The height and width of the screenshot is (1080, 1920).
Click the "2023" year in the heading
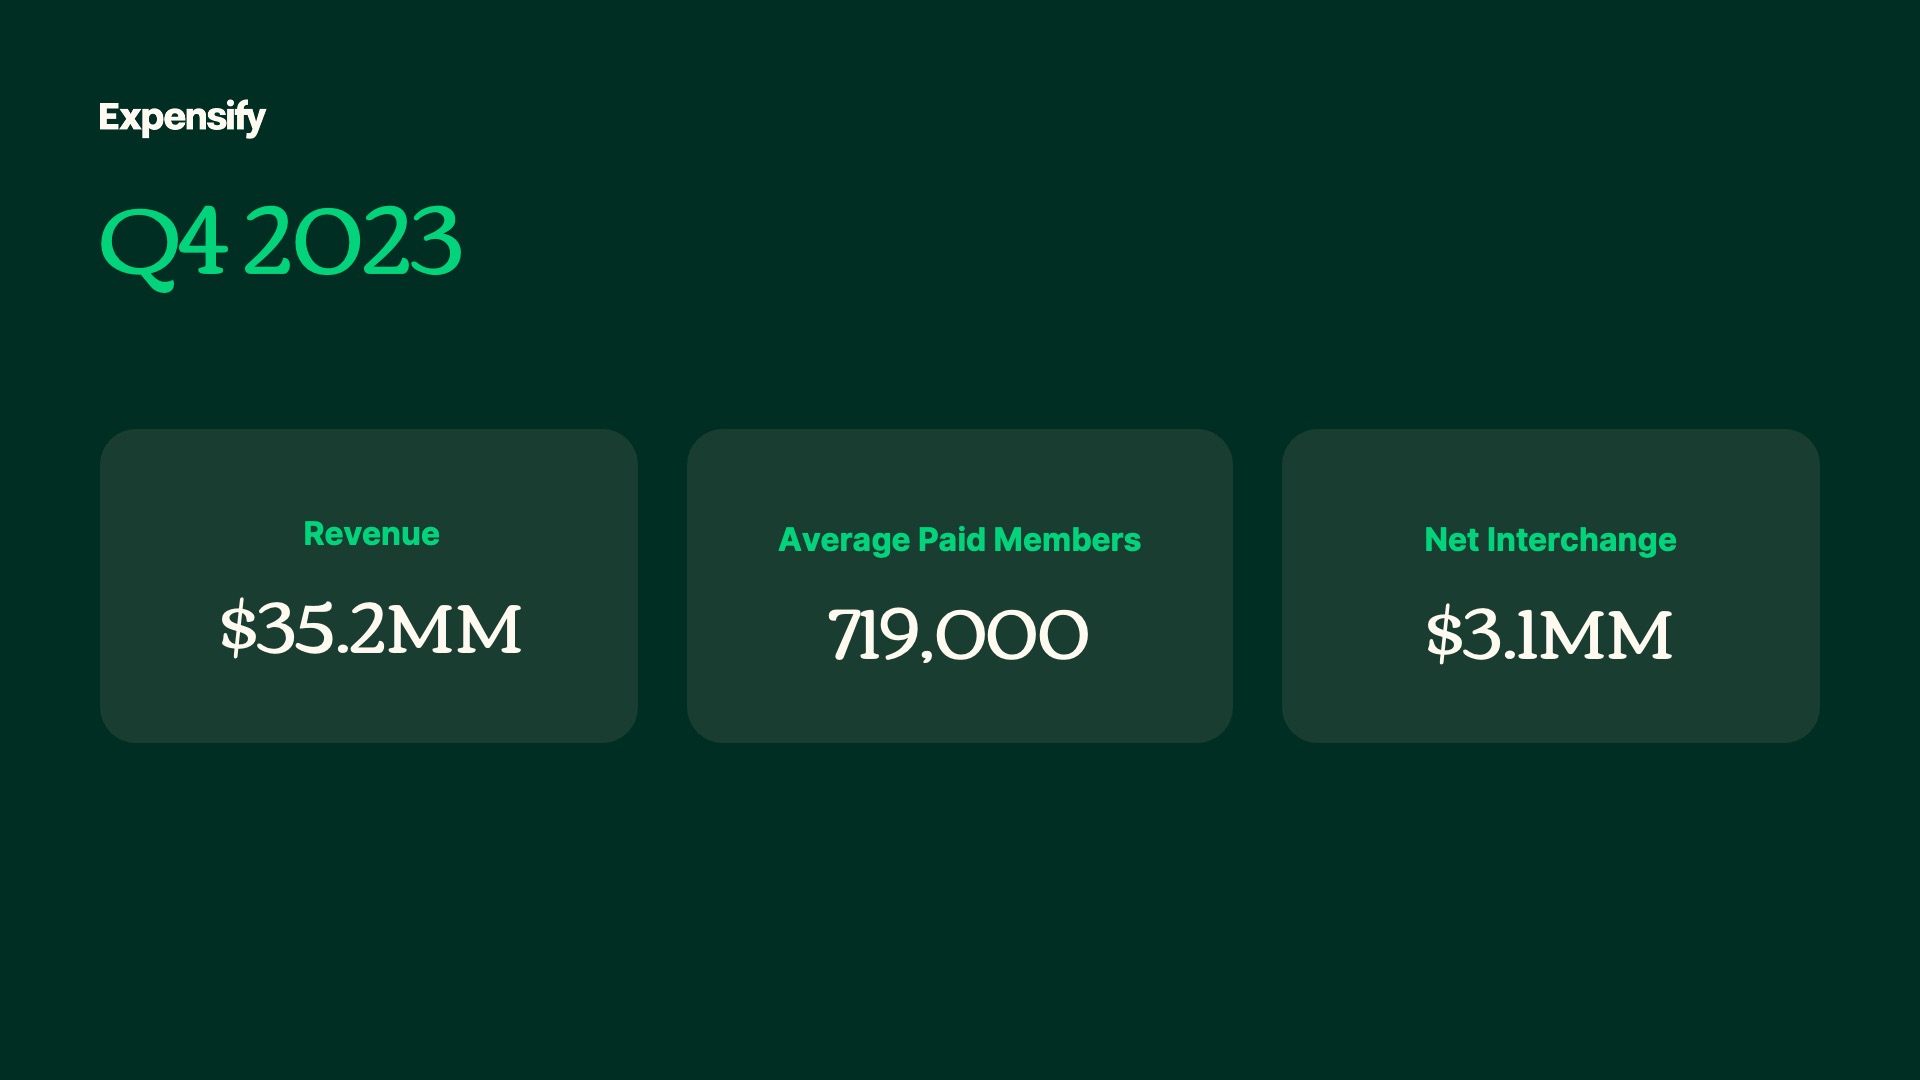pyautogui.click(x=352, y=241)
